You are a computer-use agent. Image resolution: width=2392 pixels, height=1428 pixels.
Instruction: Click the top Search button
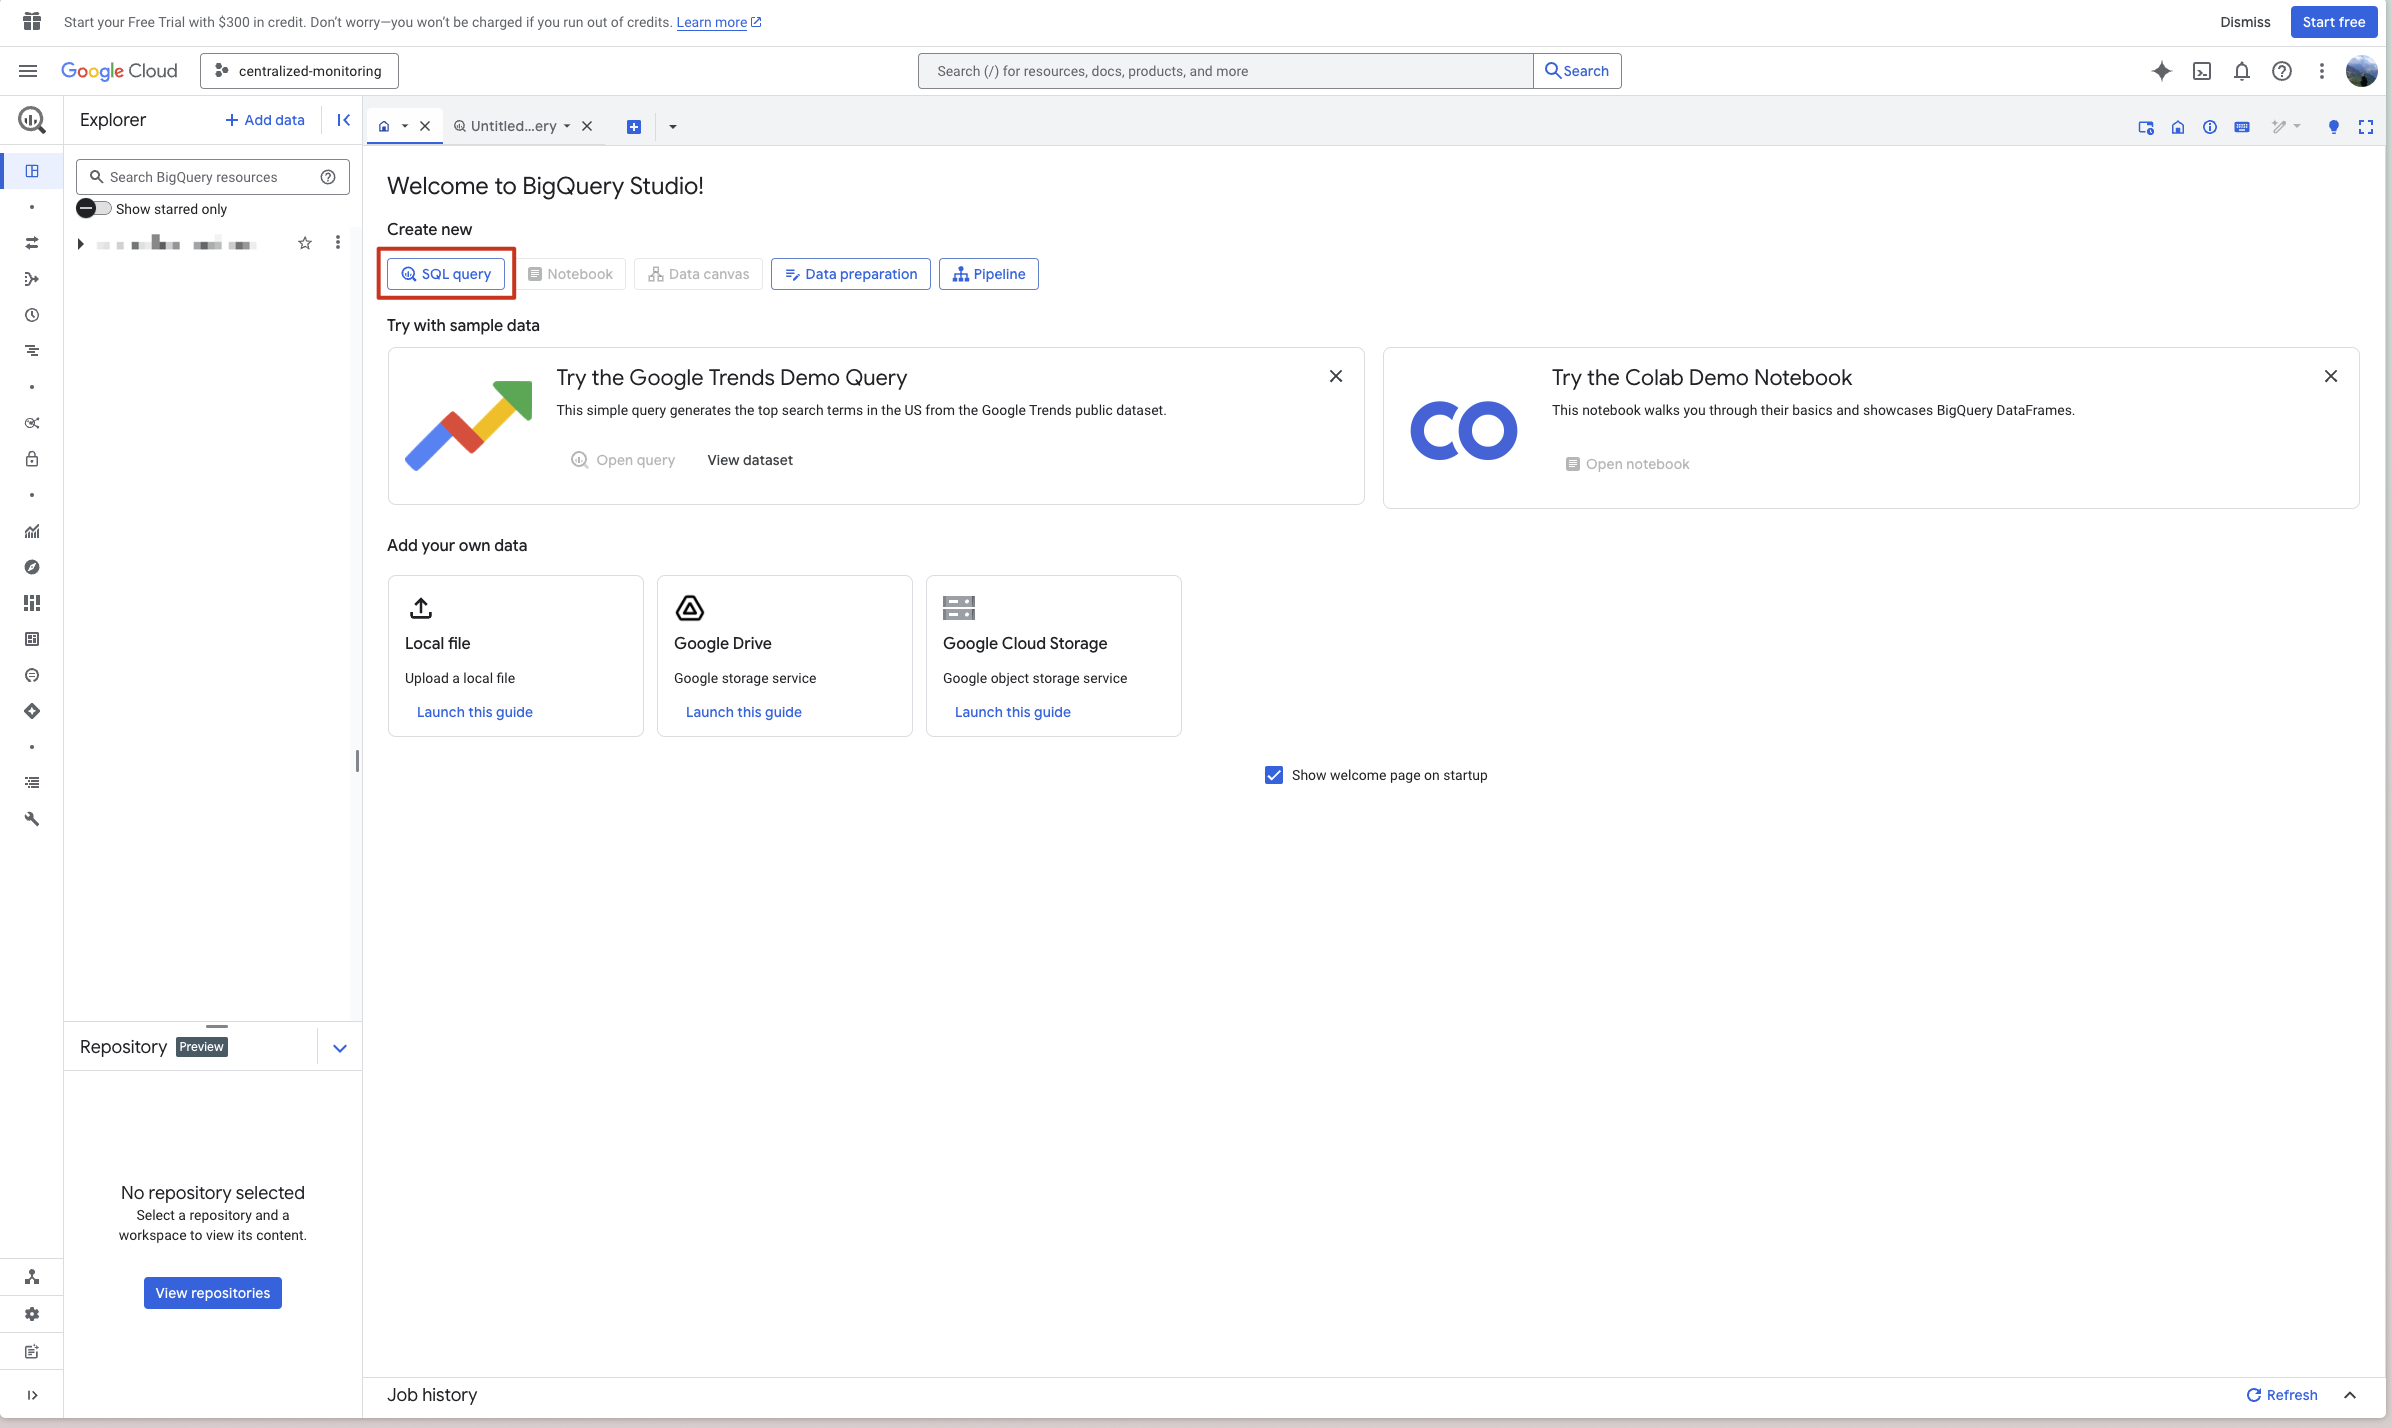pyautogui.click(x=1577, y=71)
